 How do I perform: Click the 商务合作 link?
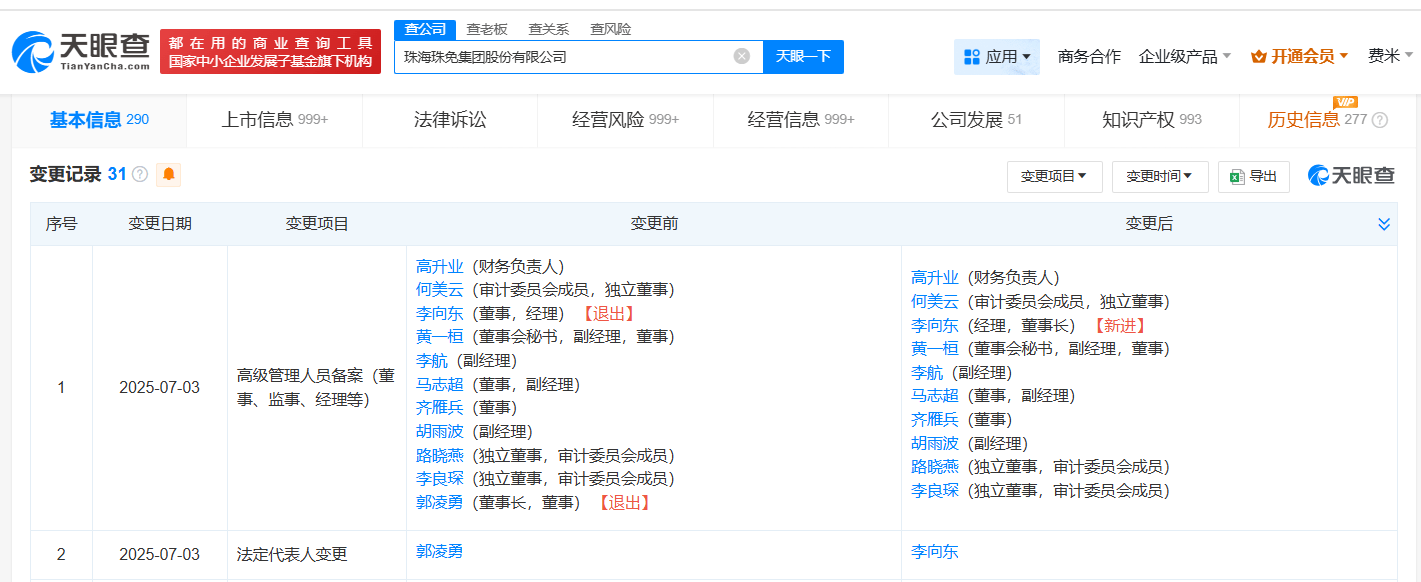[x=1089, y=57]
